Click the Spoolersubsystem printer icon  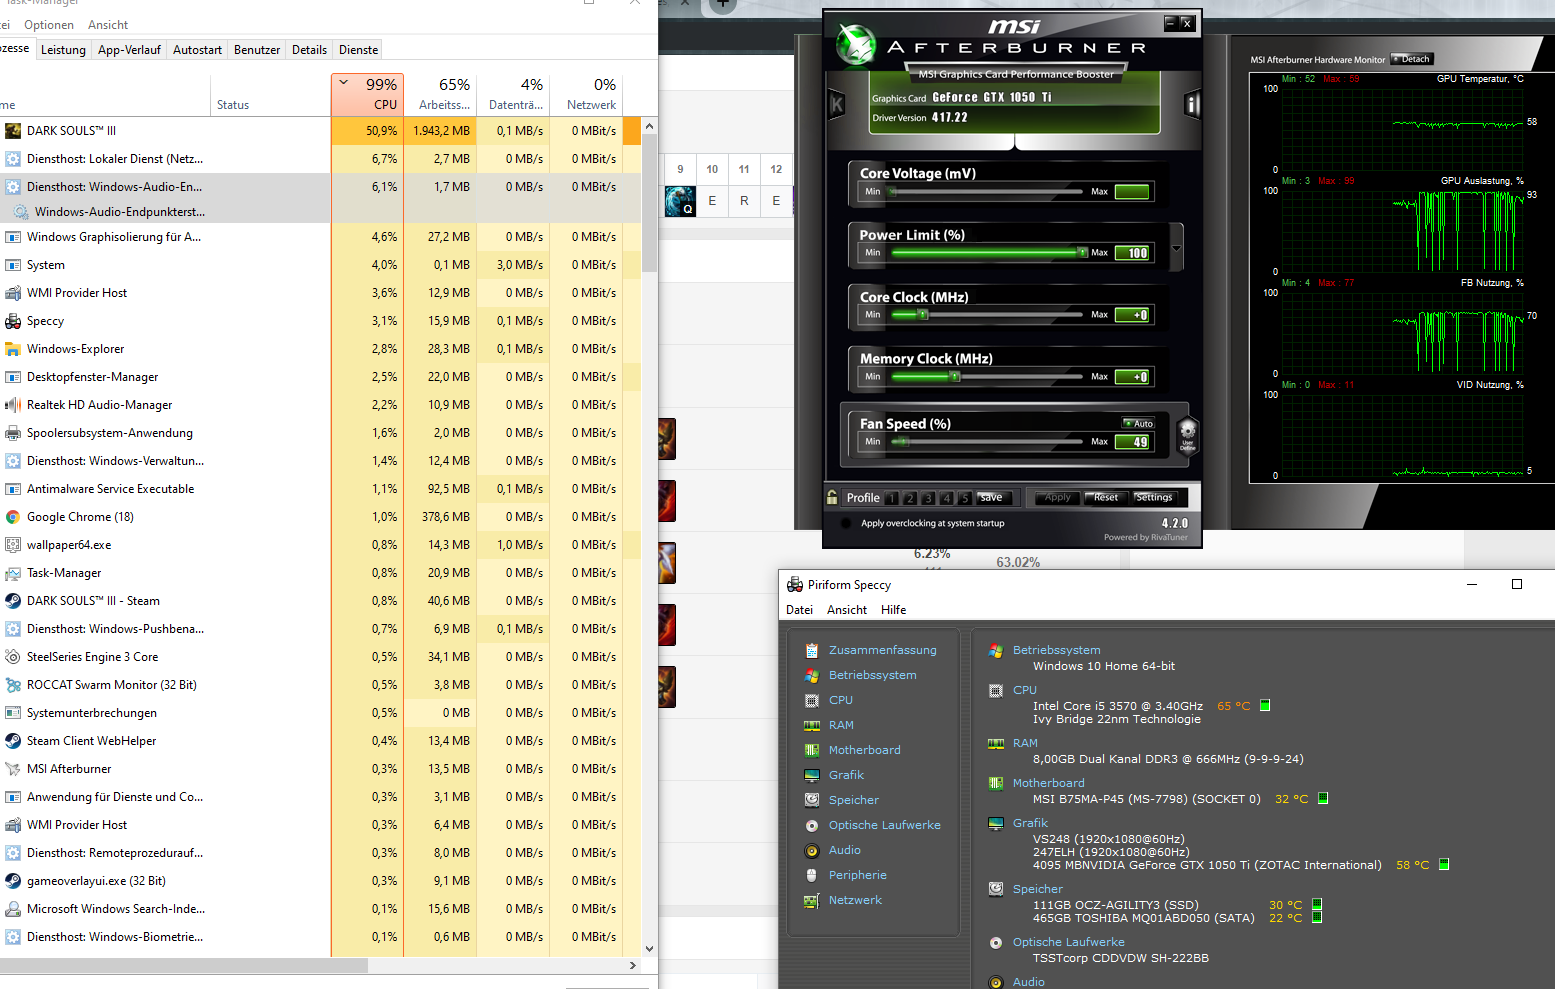tap(13, 433)
